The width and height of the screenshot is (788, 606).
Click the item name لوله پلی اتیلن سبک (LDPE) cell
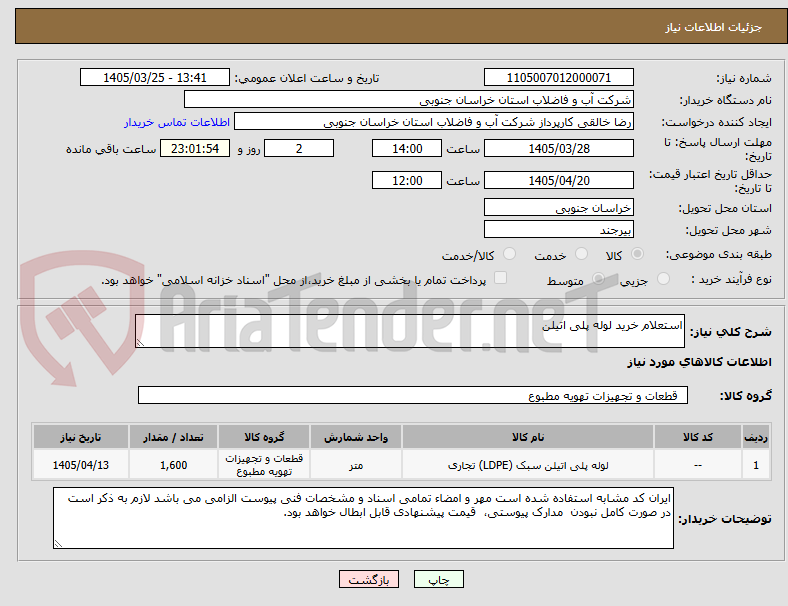[528, 465]
